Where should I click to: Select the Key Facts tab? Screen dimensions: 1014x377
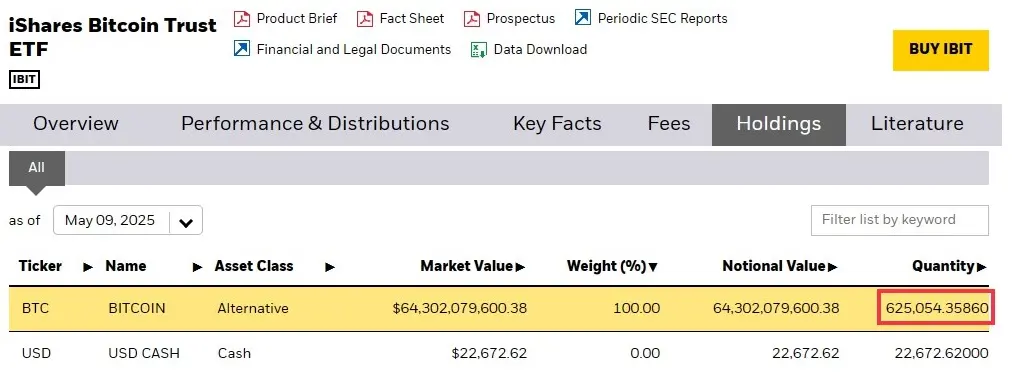(x=557, y=124)
